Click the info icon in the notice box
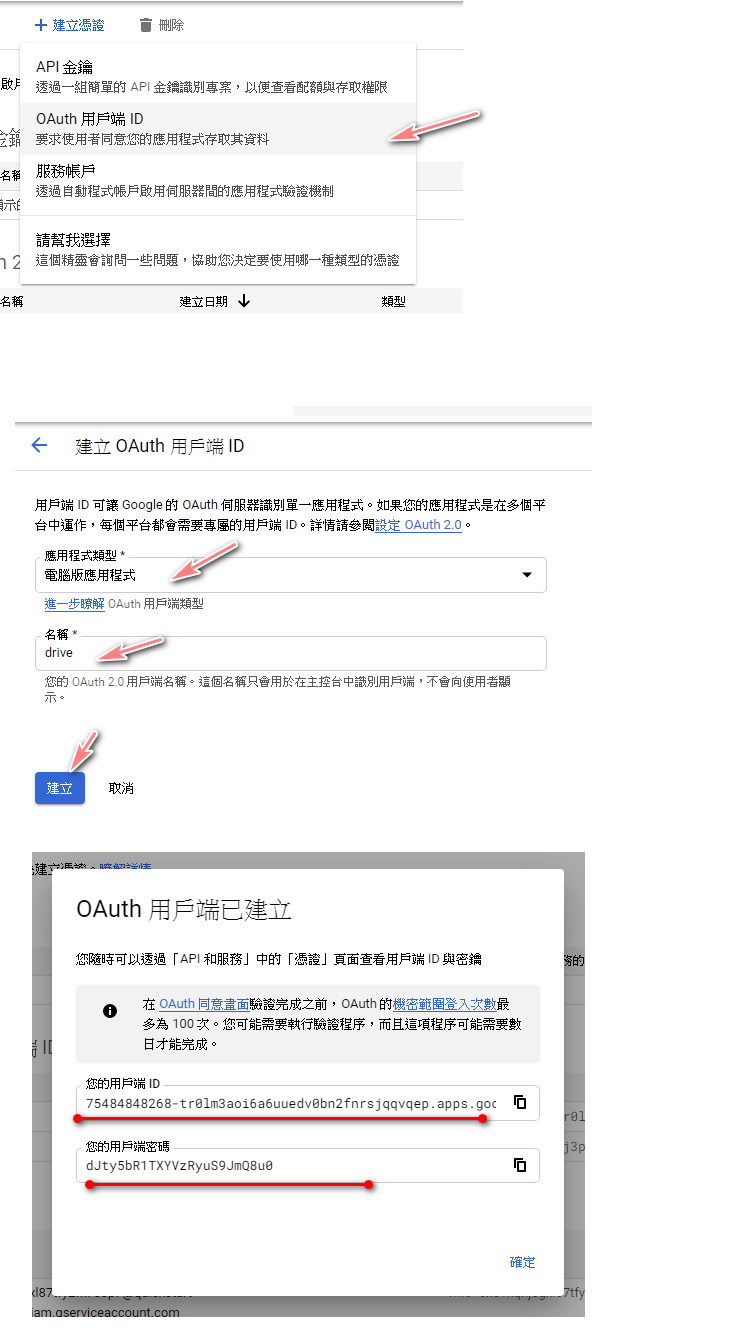The image size is (750, 1336). [110, 1011]
